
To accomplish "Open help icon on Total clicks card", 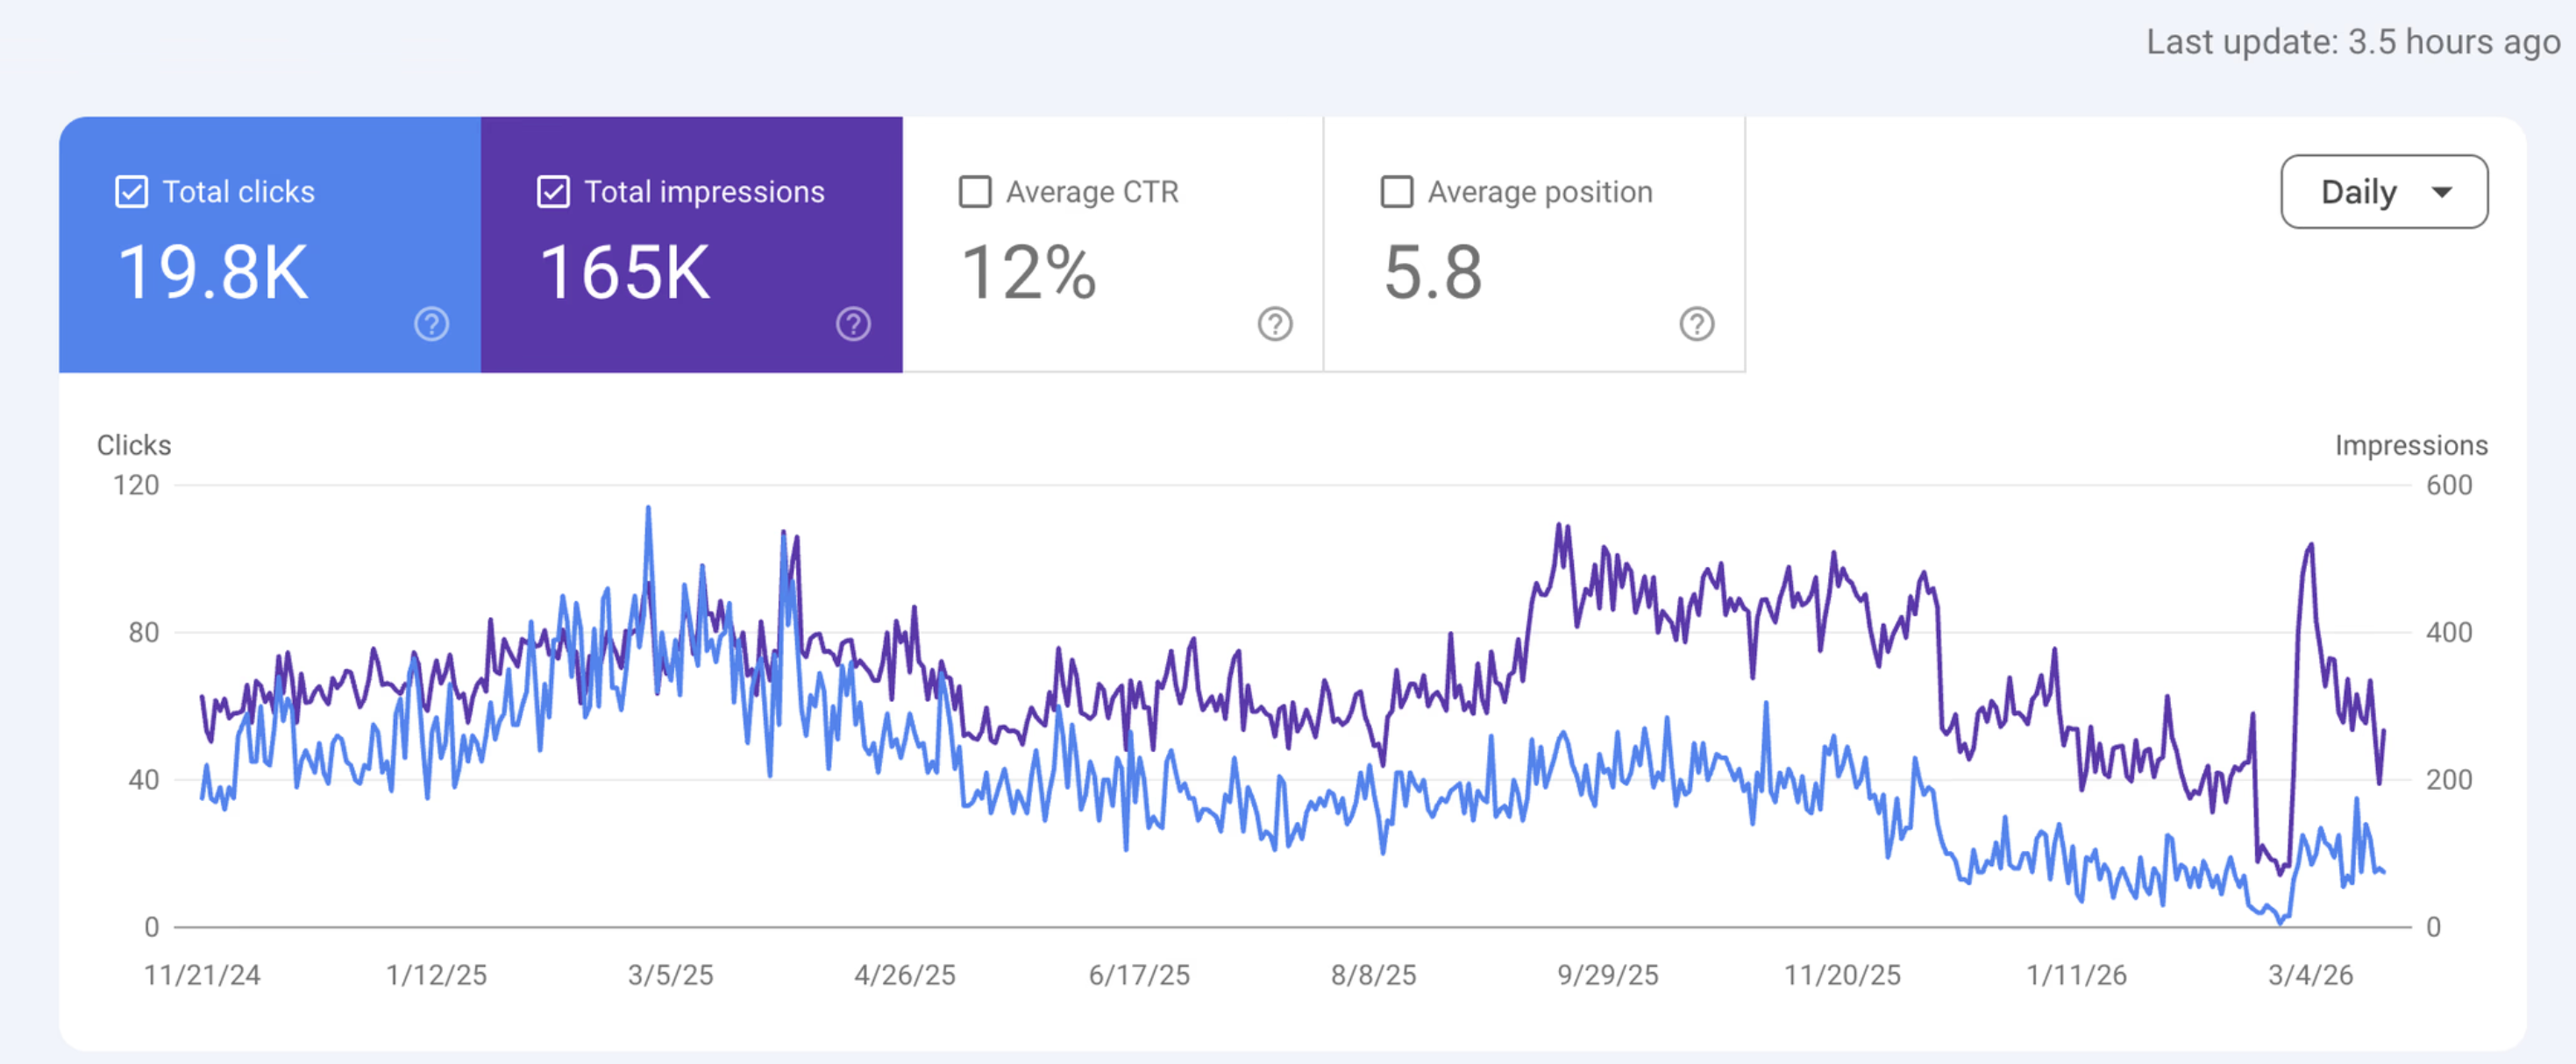I will point(432,324).
